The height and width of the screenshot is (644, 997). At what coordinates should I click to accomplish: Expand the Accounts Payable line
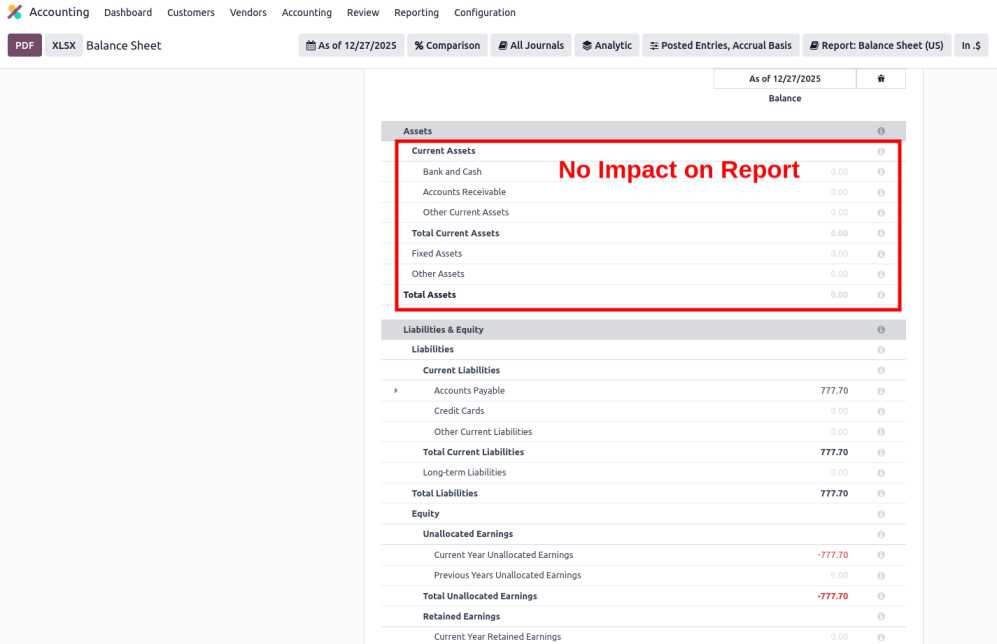click(396, 391)
